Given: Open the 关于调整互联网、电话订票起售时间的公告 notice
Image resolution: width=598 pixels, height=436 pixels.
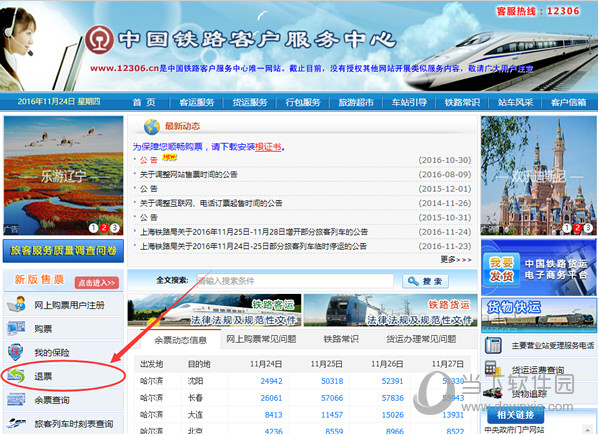Looking at the screenshot, I should coord(211,203).
